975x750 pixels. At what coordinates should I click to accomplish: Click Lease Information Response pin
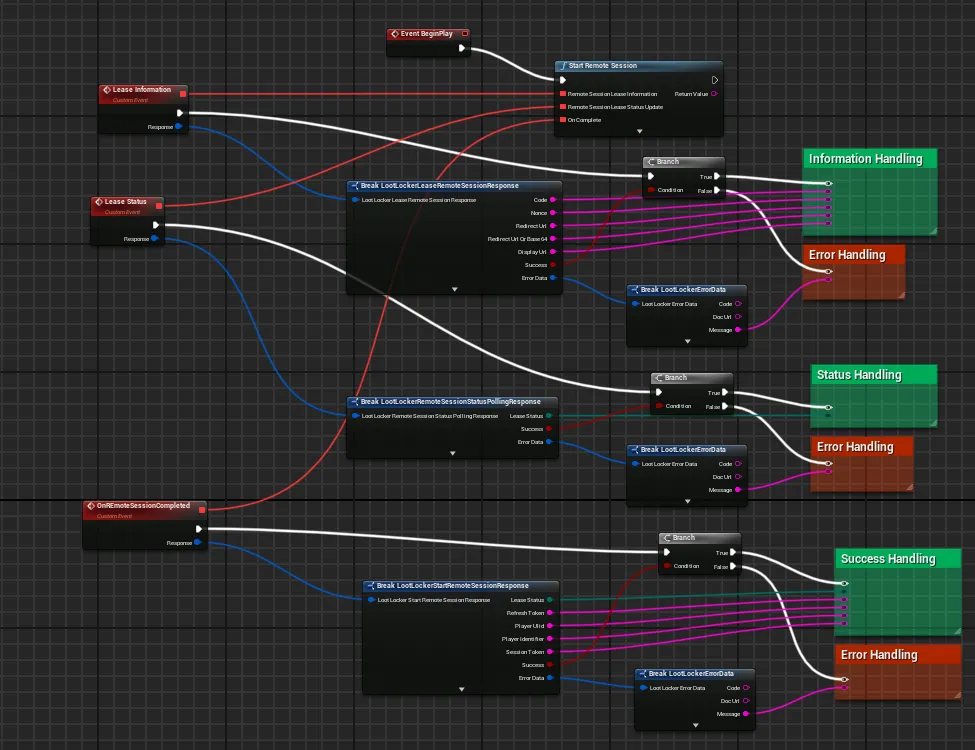[x=178, y=126]
